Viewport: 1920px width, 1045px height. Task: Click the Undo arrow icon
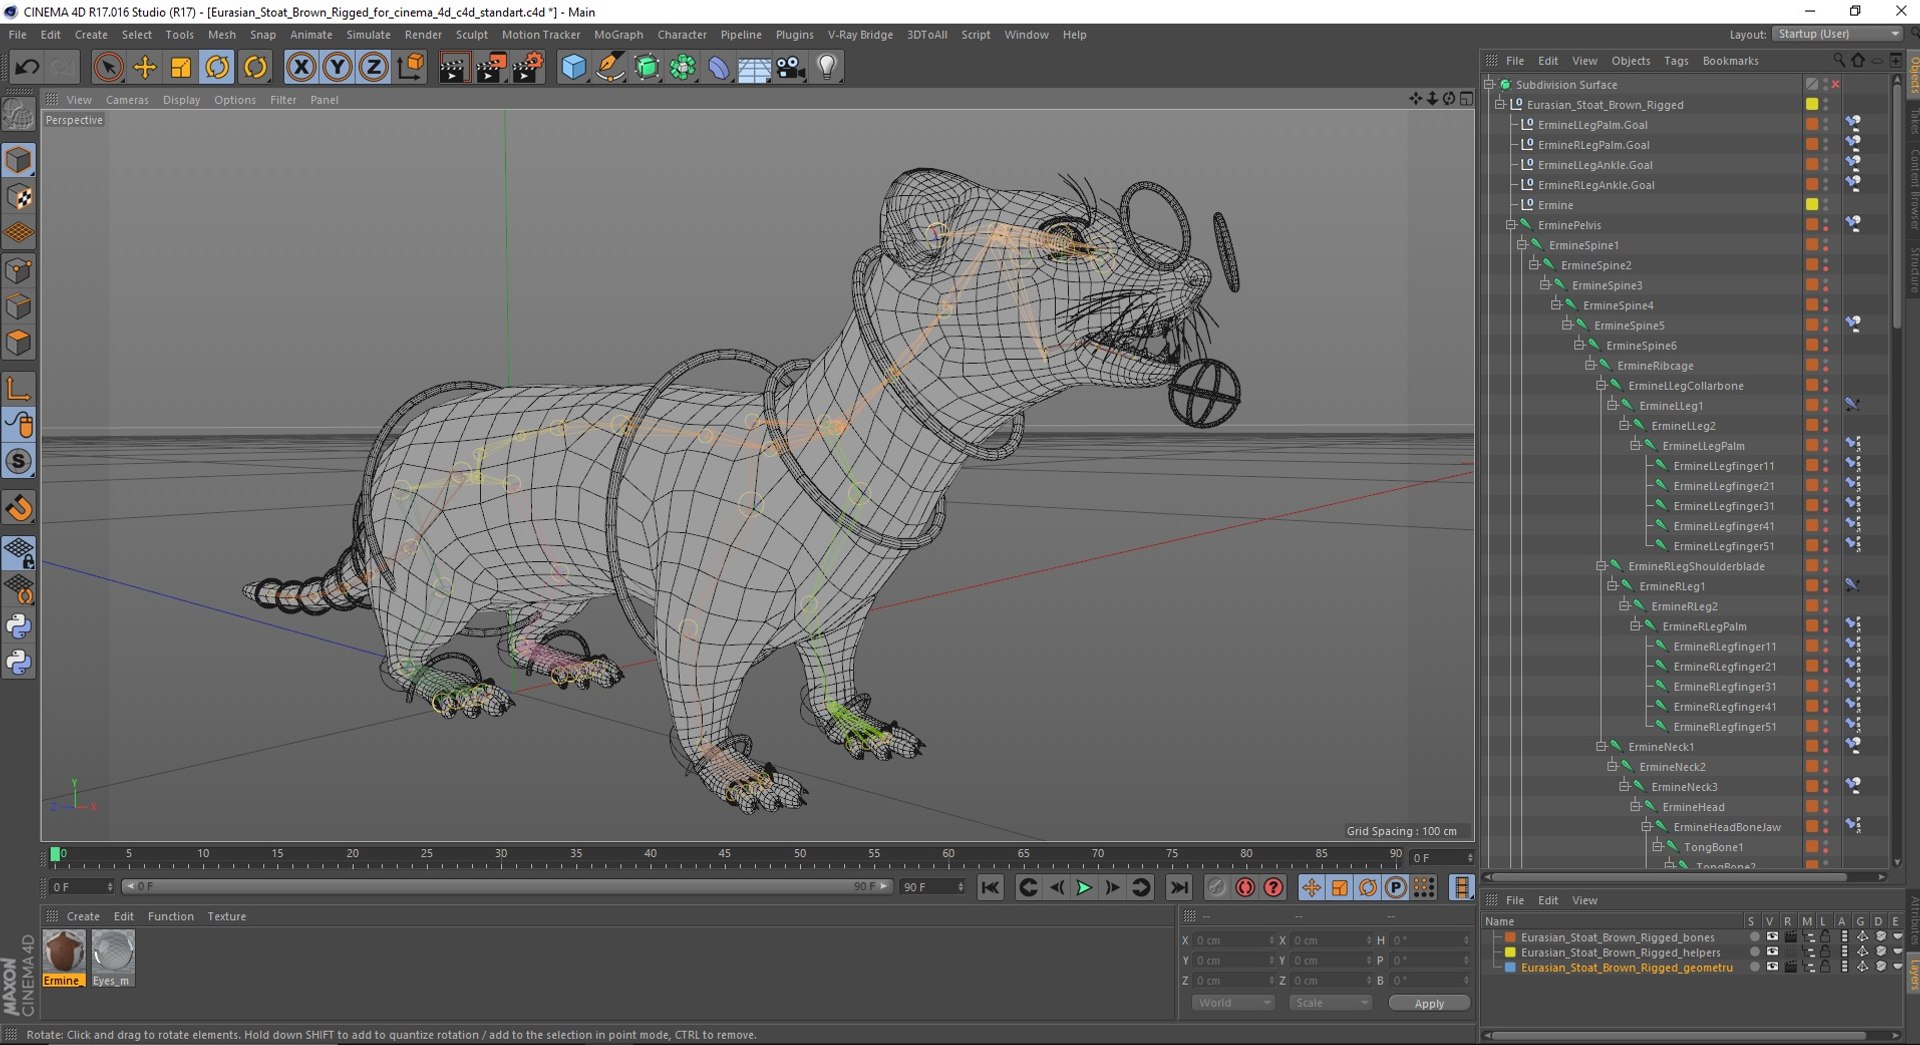(27, 67)
